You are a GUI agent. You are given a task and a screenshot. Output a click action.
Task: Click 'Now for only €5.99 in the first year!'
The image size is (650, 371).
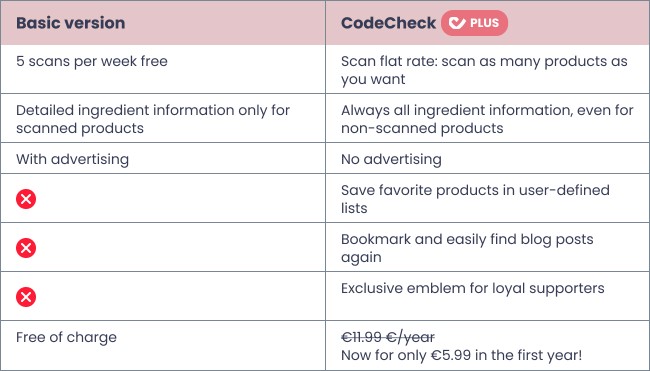point(461,355)
